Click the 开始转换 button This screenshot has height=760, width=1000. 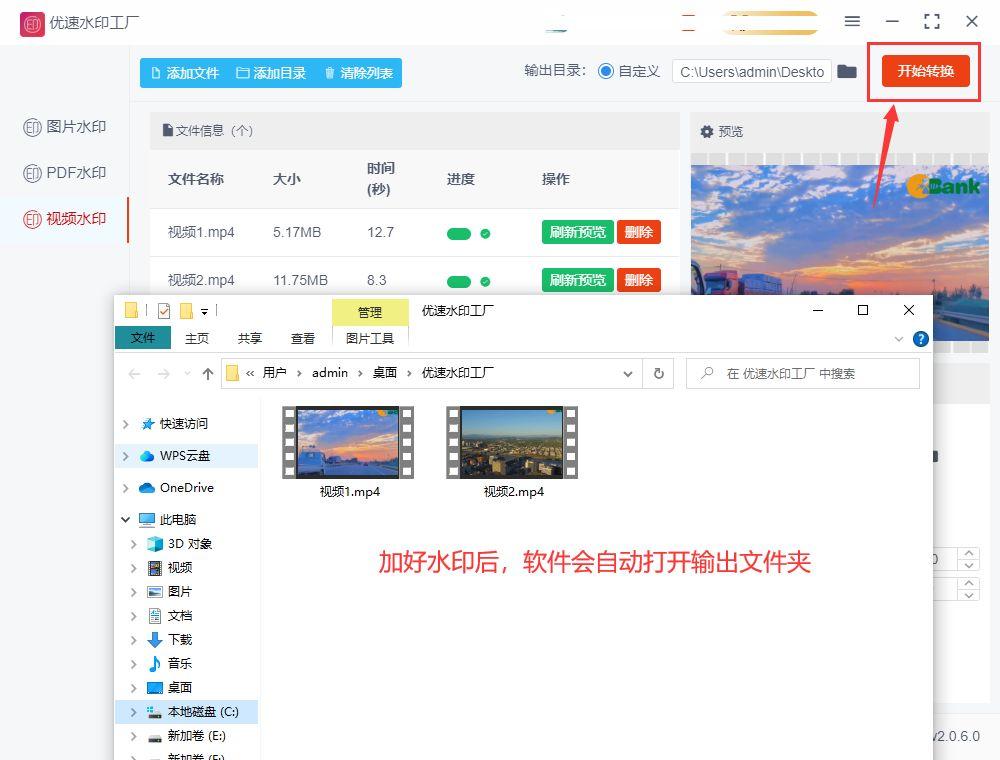coord(925,71)
